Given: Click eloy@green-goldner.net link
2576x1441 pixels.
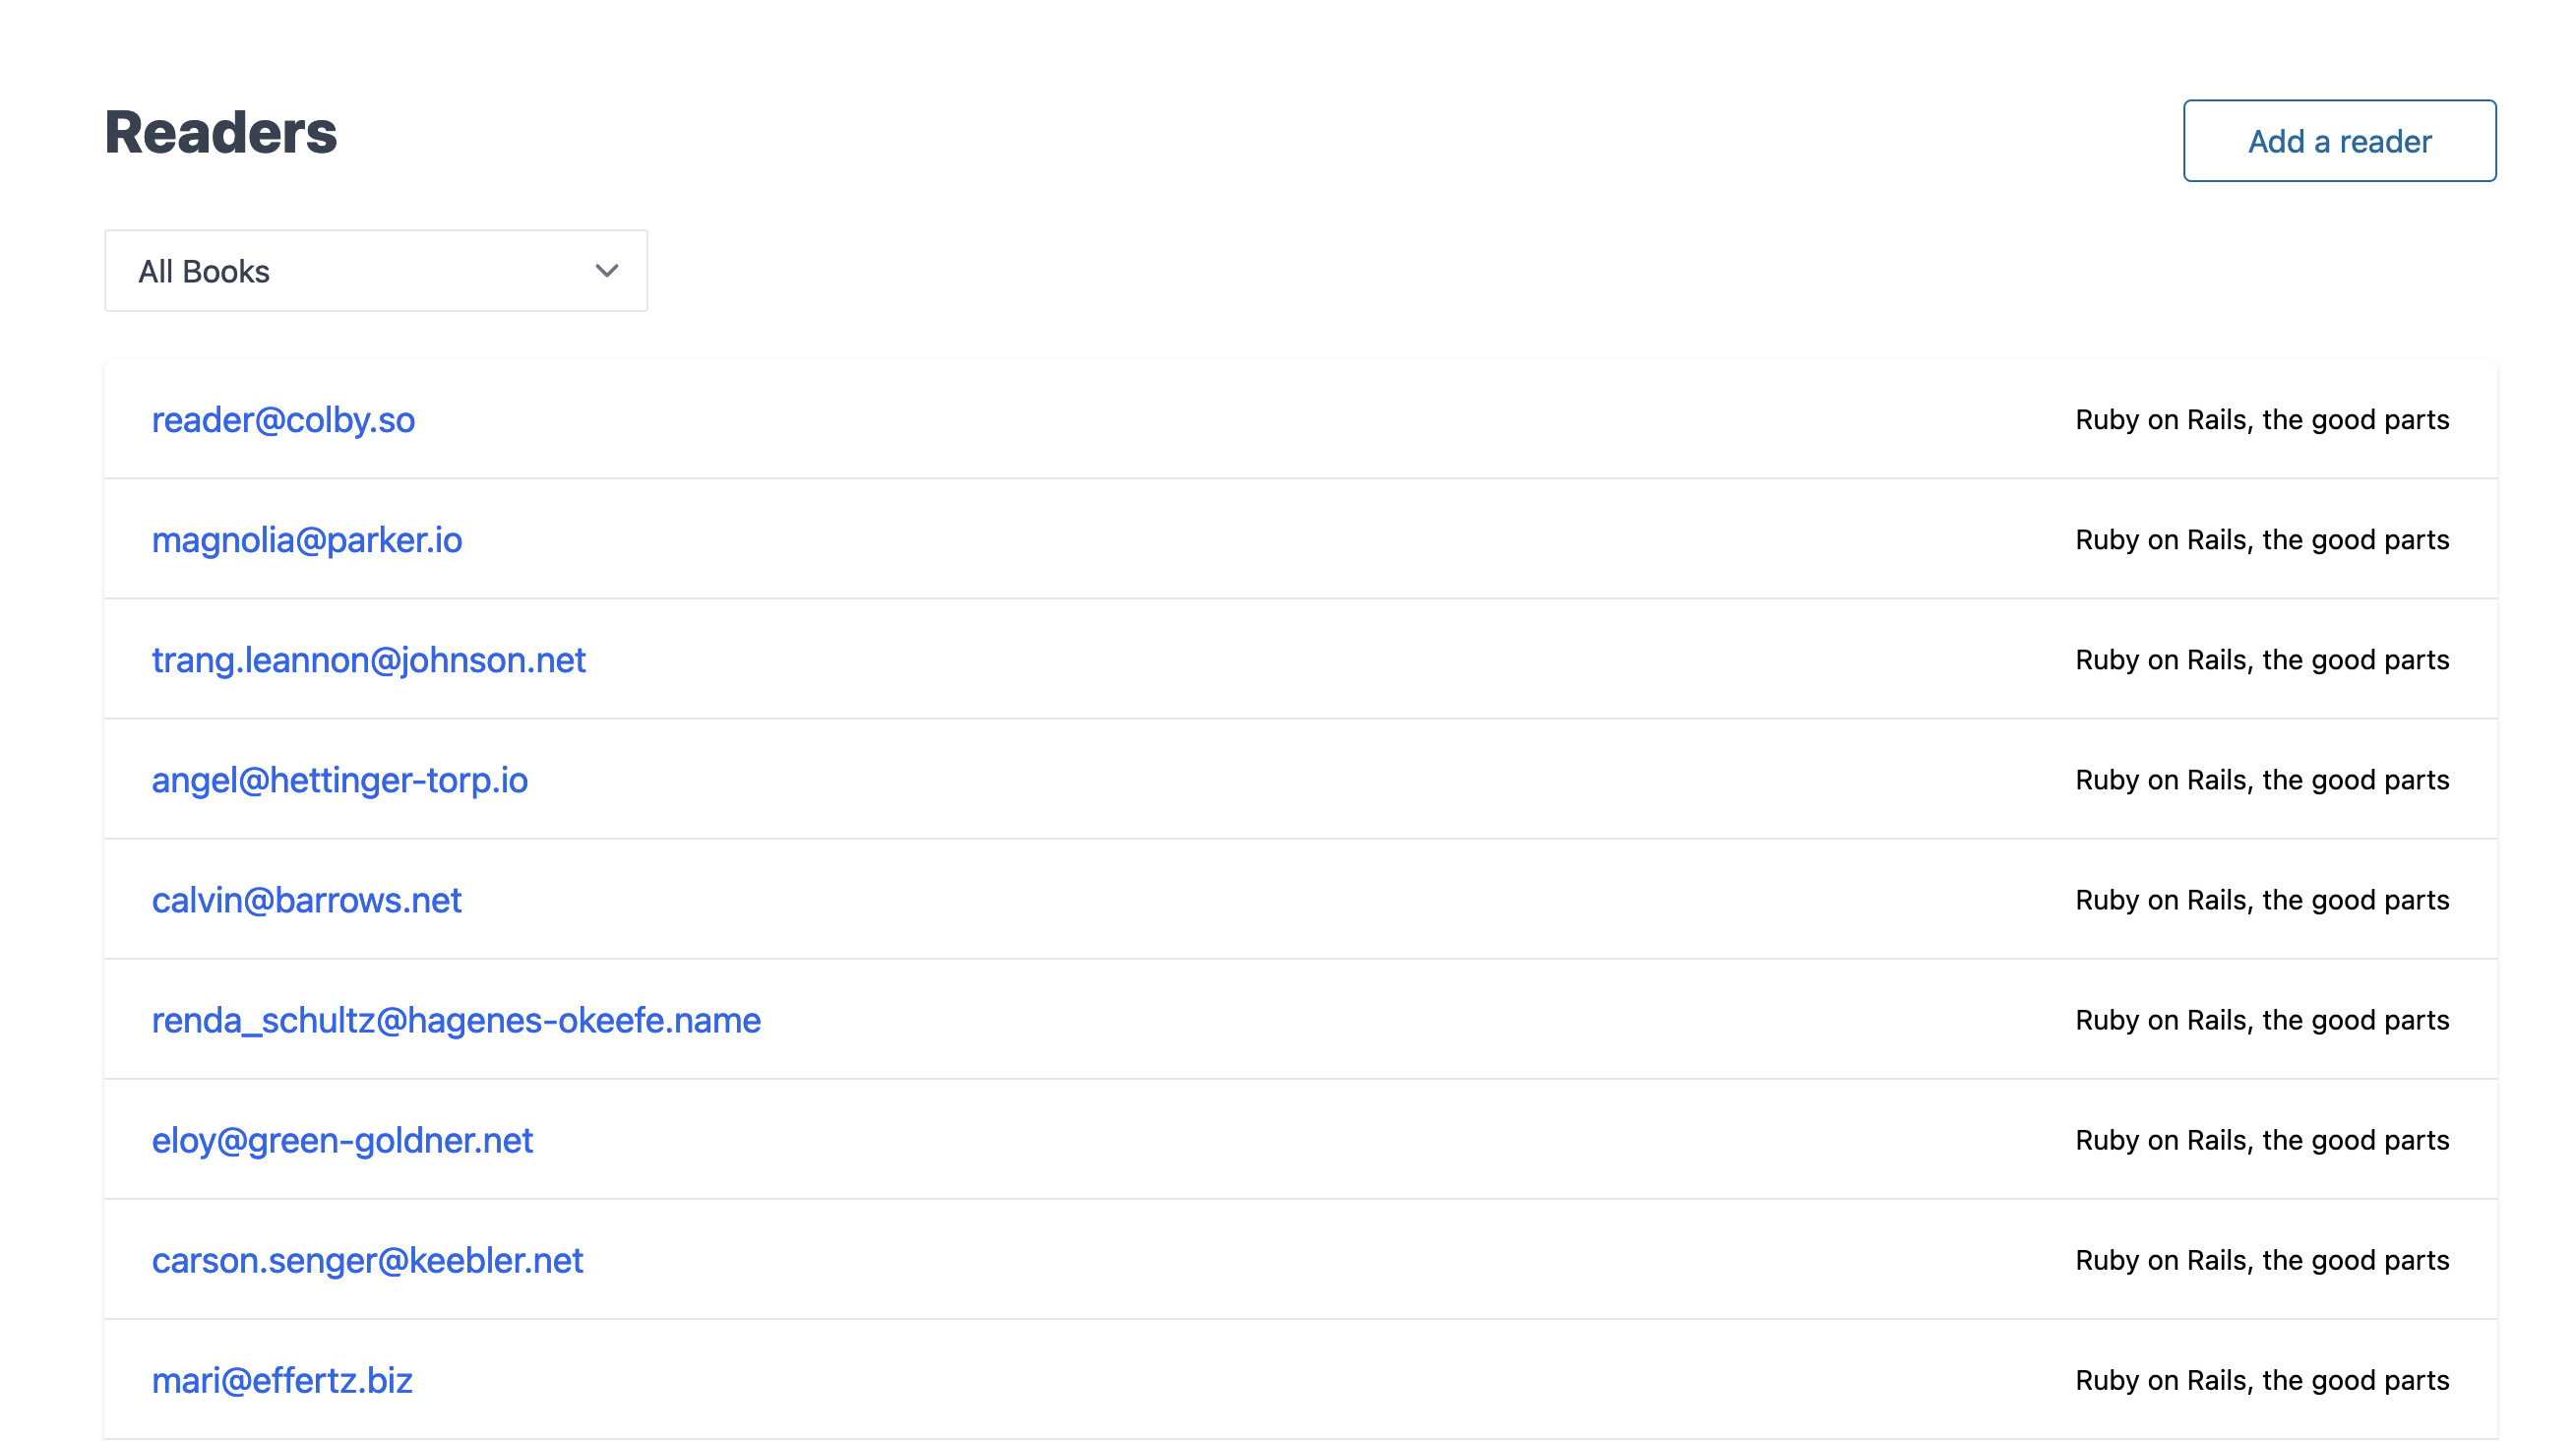Looking at the screenshot, I should click(x=342, y=1140).
